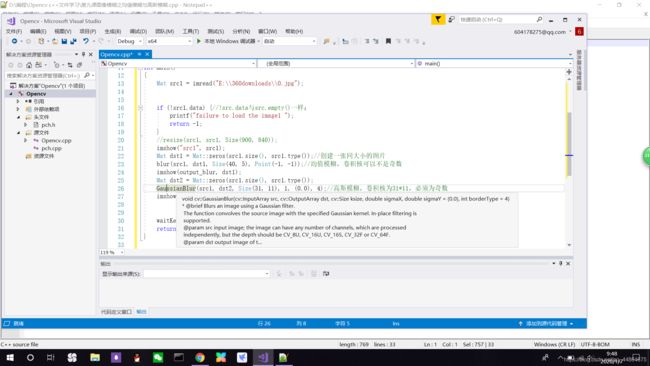Click the uncomment lines toolbar icon

click(x=376, y=41)
